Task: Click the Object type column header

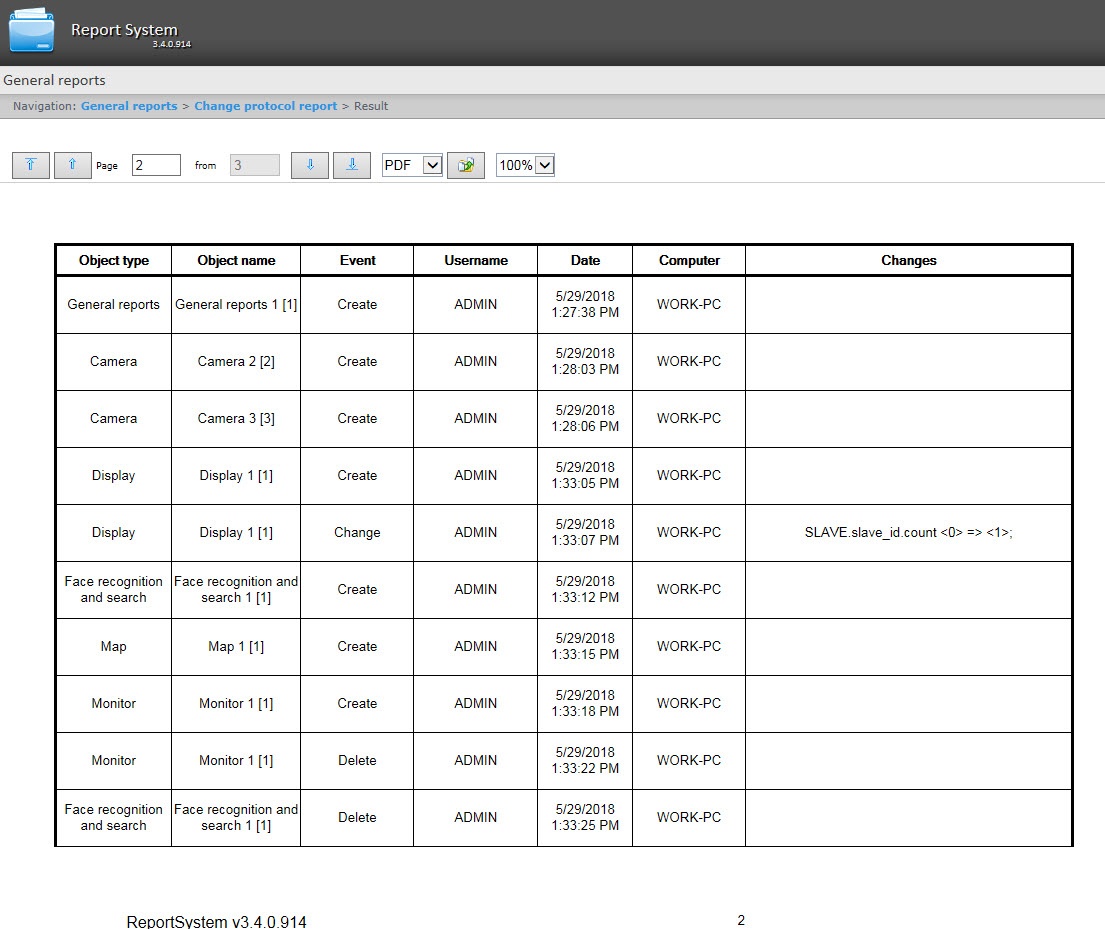Action: pyautogui.click(x=114, y=260)
